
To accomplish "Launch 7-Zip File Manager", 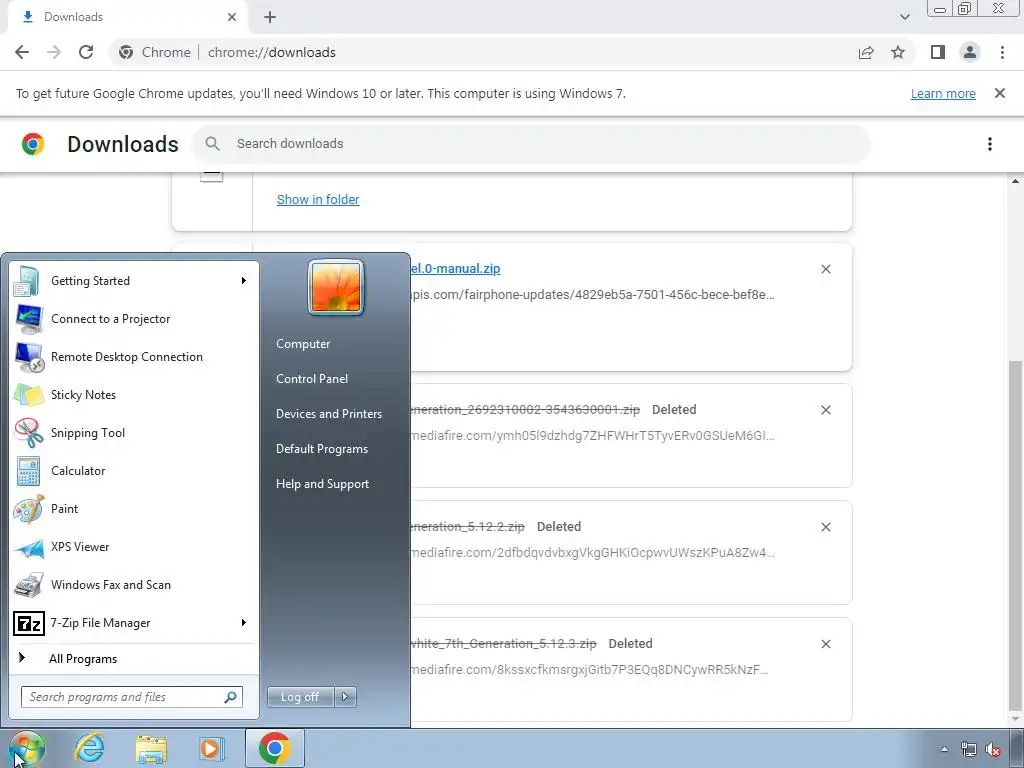I will coord(135,623).
